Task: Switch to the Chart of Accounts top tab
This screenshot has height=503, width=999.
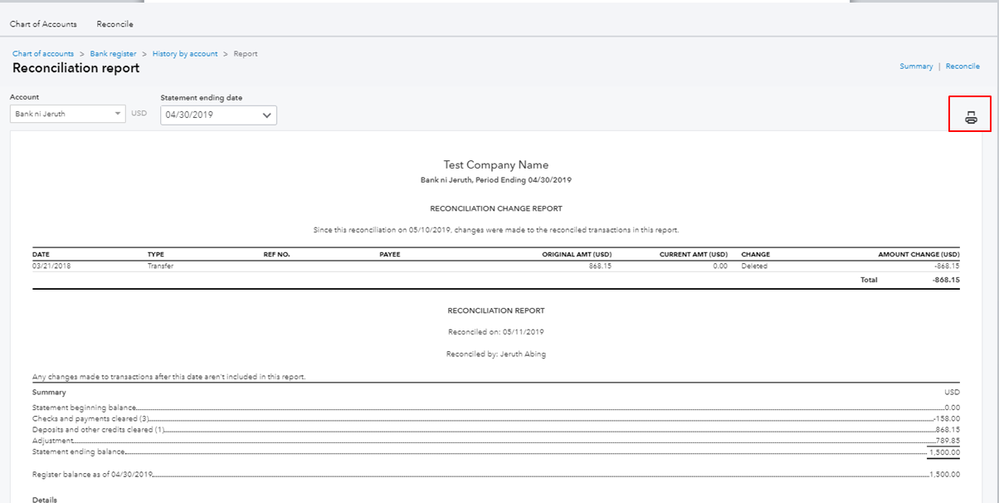Action: 43,24
